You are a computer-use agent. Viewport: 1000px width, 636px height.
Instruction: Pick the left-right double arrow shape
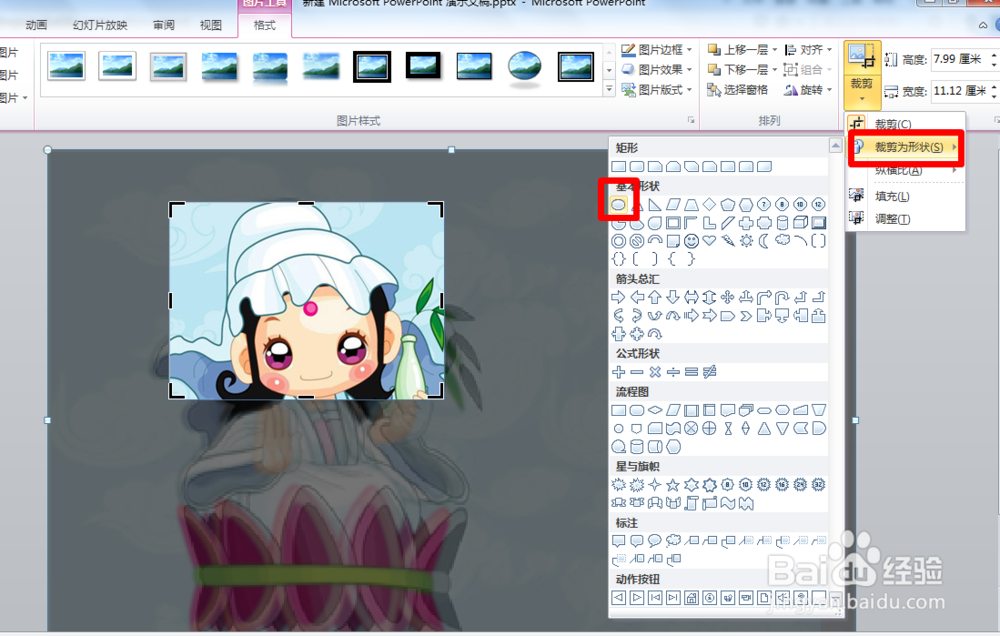(x=691, y=297)
